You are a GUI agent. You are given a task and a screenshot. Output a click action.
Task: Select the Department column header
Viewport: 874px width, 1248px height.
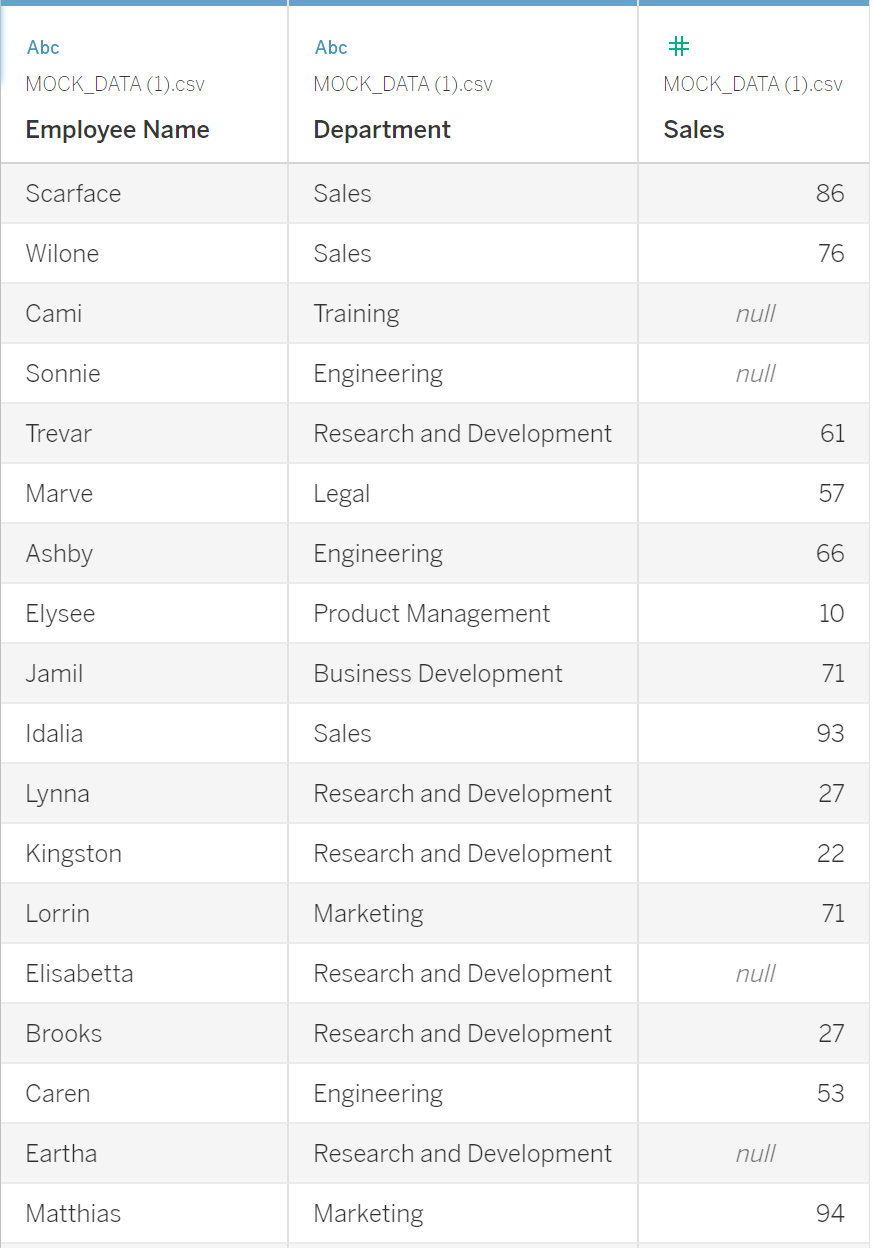point(382,130)
